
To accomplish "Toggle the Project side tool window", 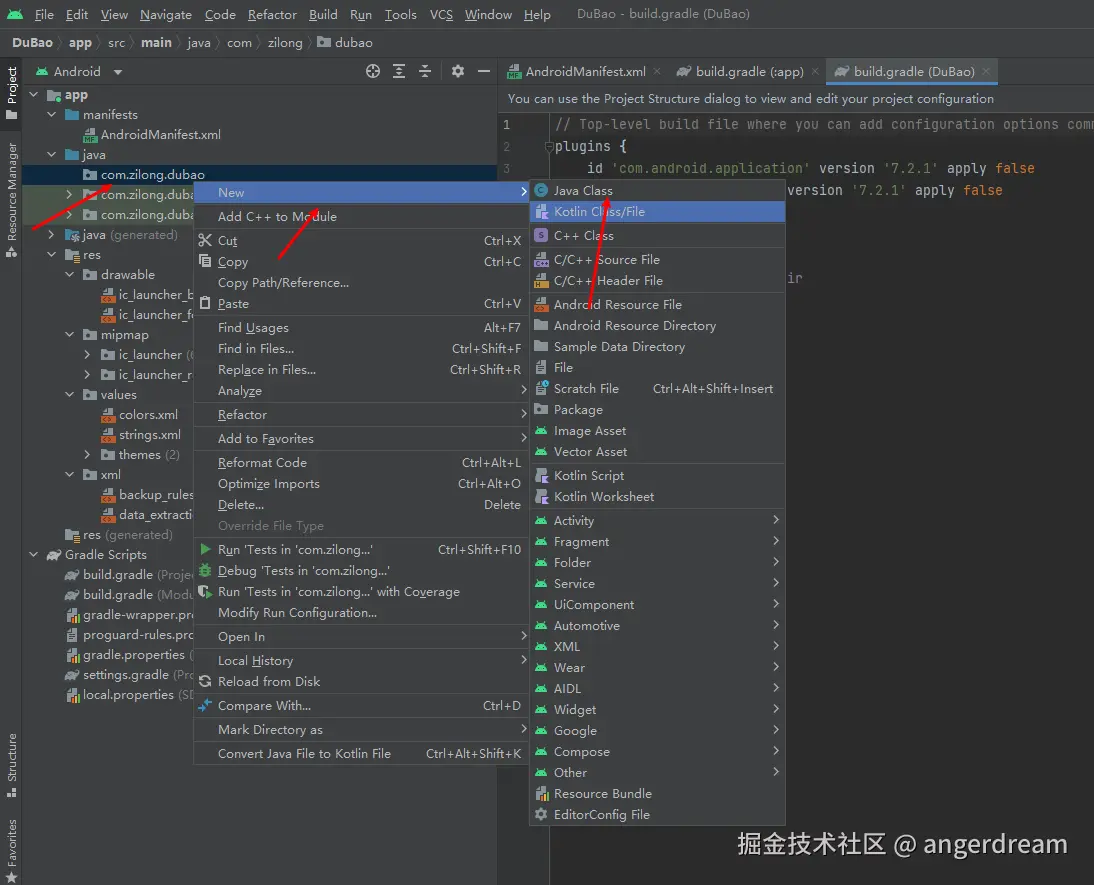I will click(11, 93).
